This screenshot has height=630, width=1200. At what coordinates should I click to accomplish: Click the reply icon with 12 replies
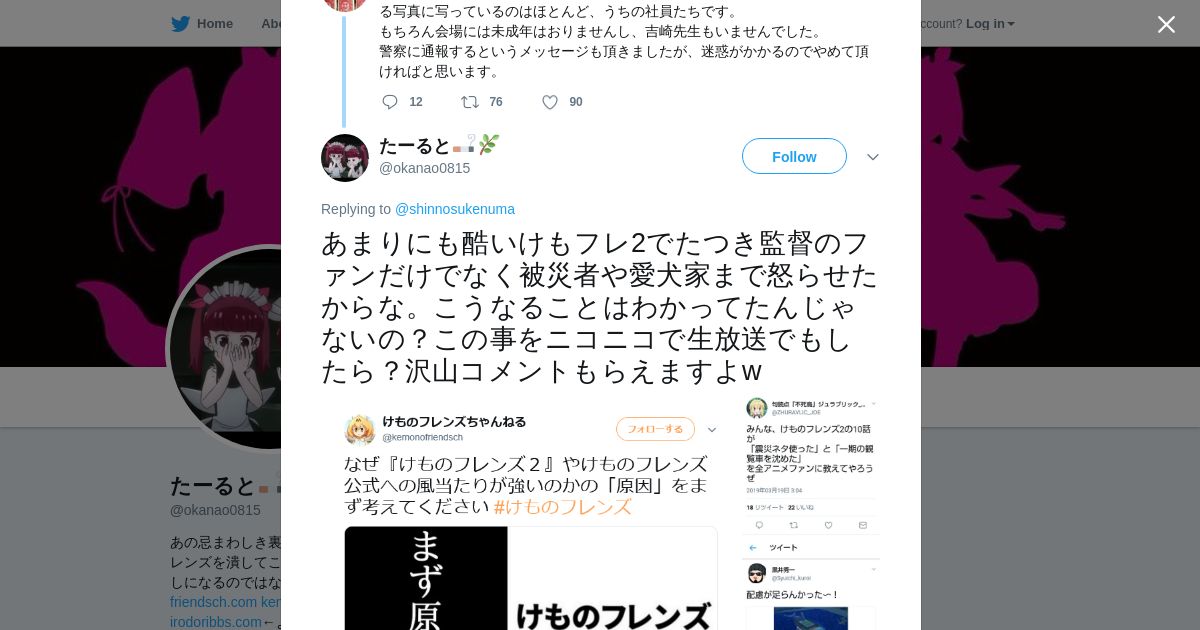390,102
